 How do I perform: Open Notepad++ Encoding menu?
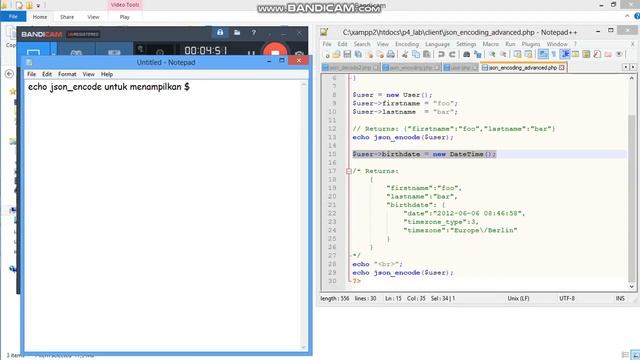tap(407, 44)
